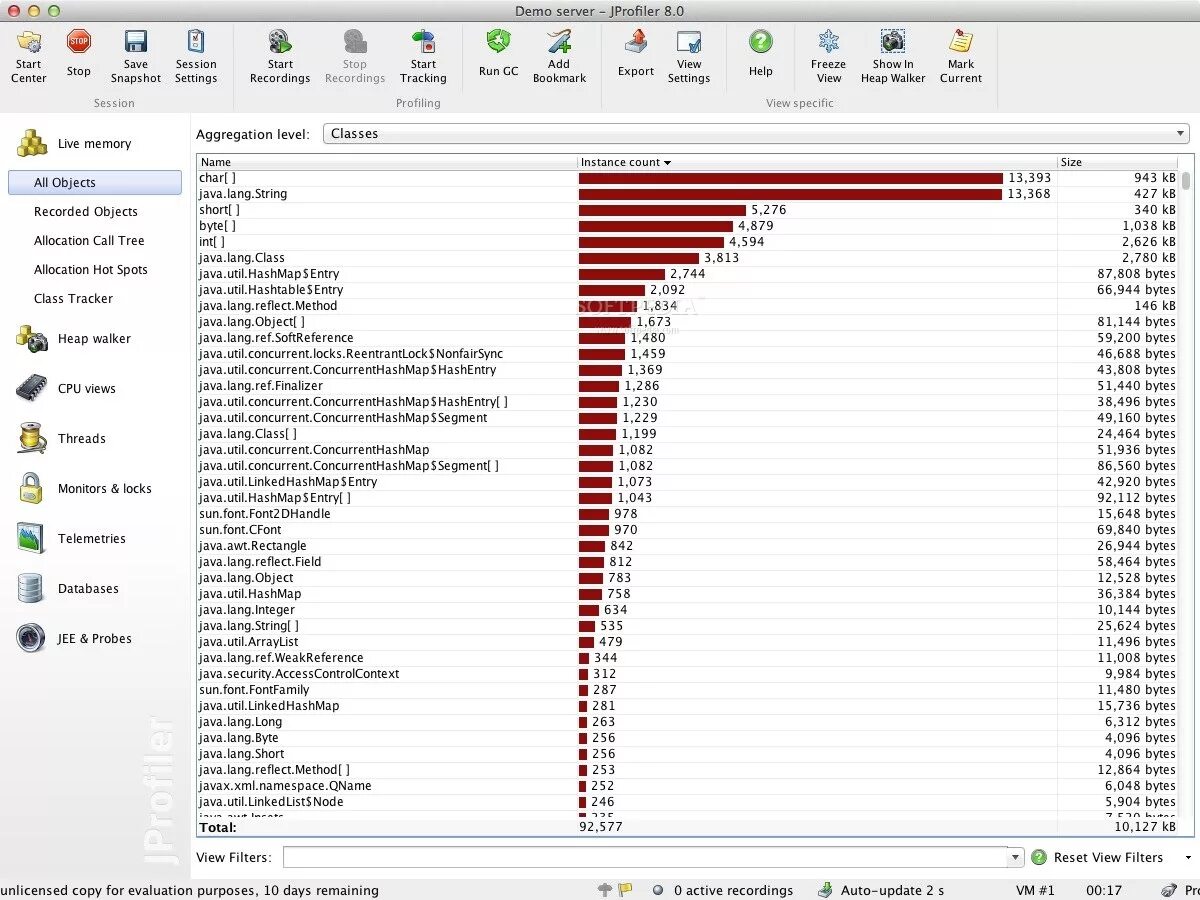Screen dimensions: 1200x900
Task: Click the 13,393 instance count bar
Action: (x=791, y=178)
